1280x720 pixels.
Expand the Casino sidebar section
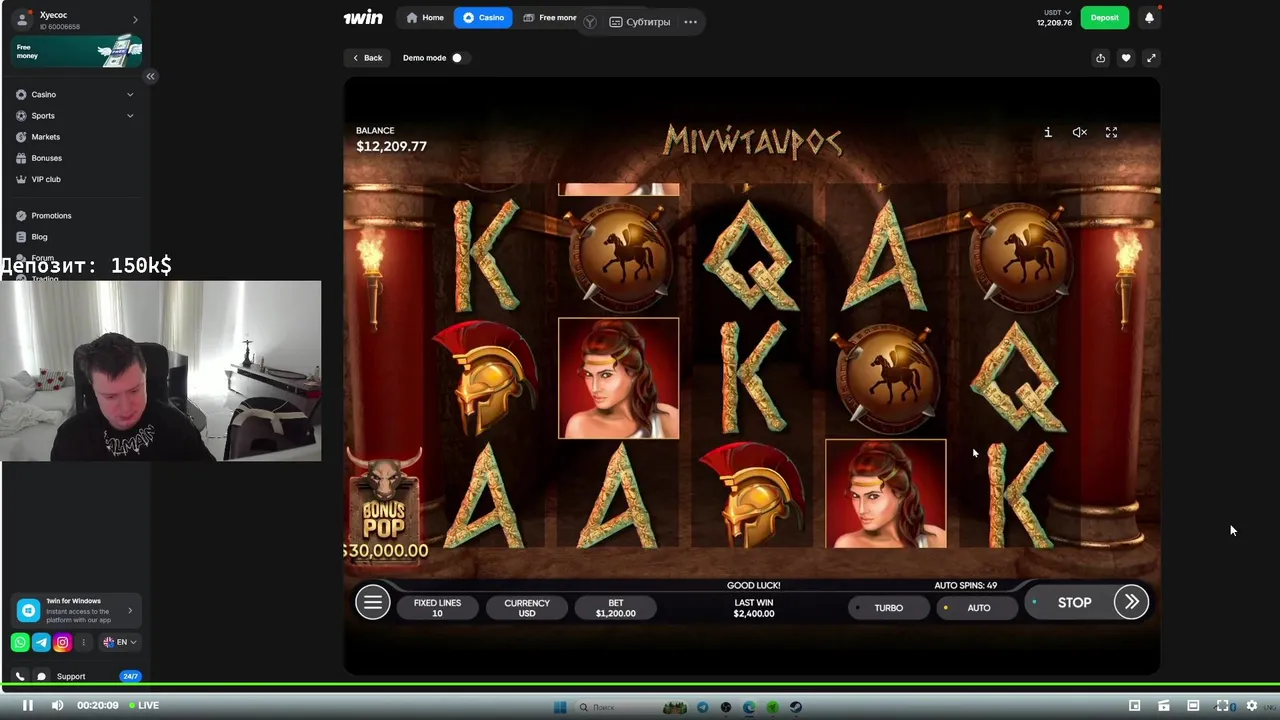coord(130,94)
